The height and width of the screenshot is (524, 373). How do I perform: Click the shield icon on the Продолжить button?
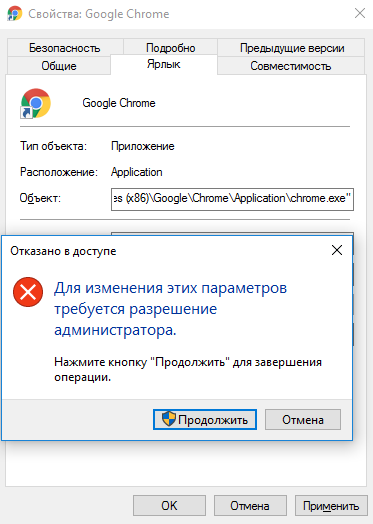click(x=169, y=419)
